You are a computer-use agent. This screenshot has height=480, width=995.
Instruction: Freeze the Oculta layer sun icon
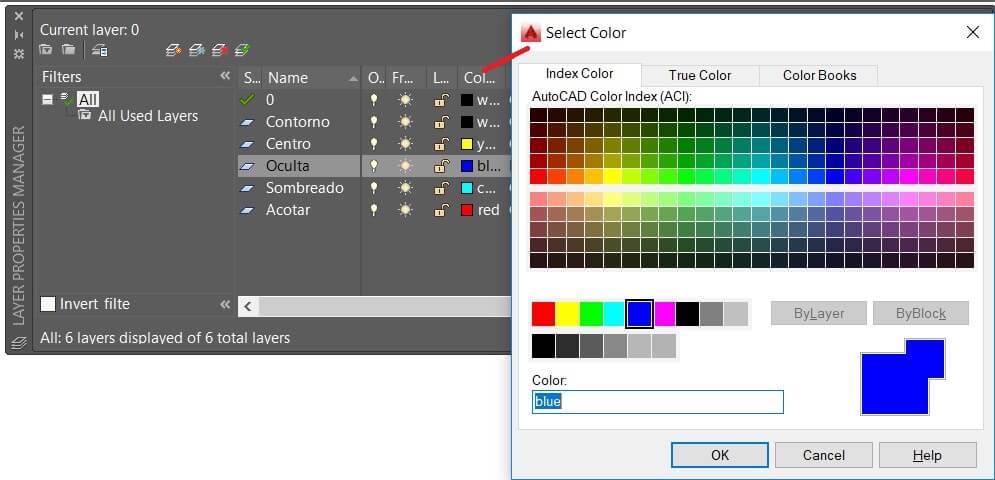(404, 166)
